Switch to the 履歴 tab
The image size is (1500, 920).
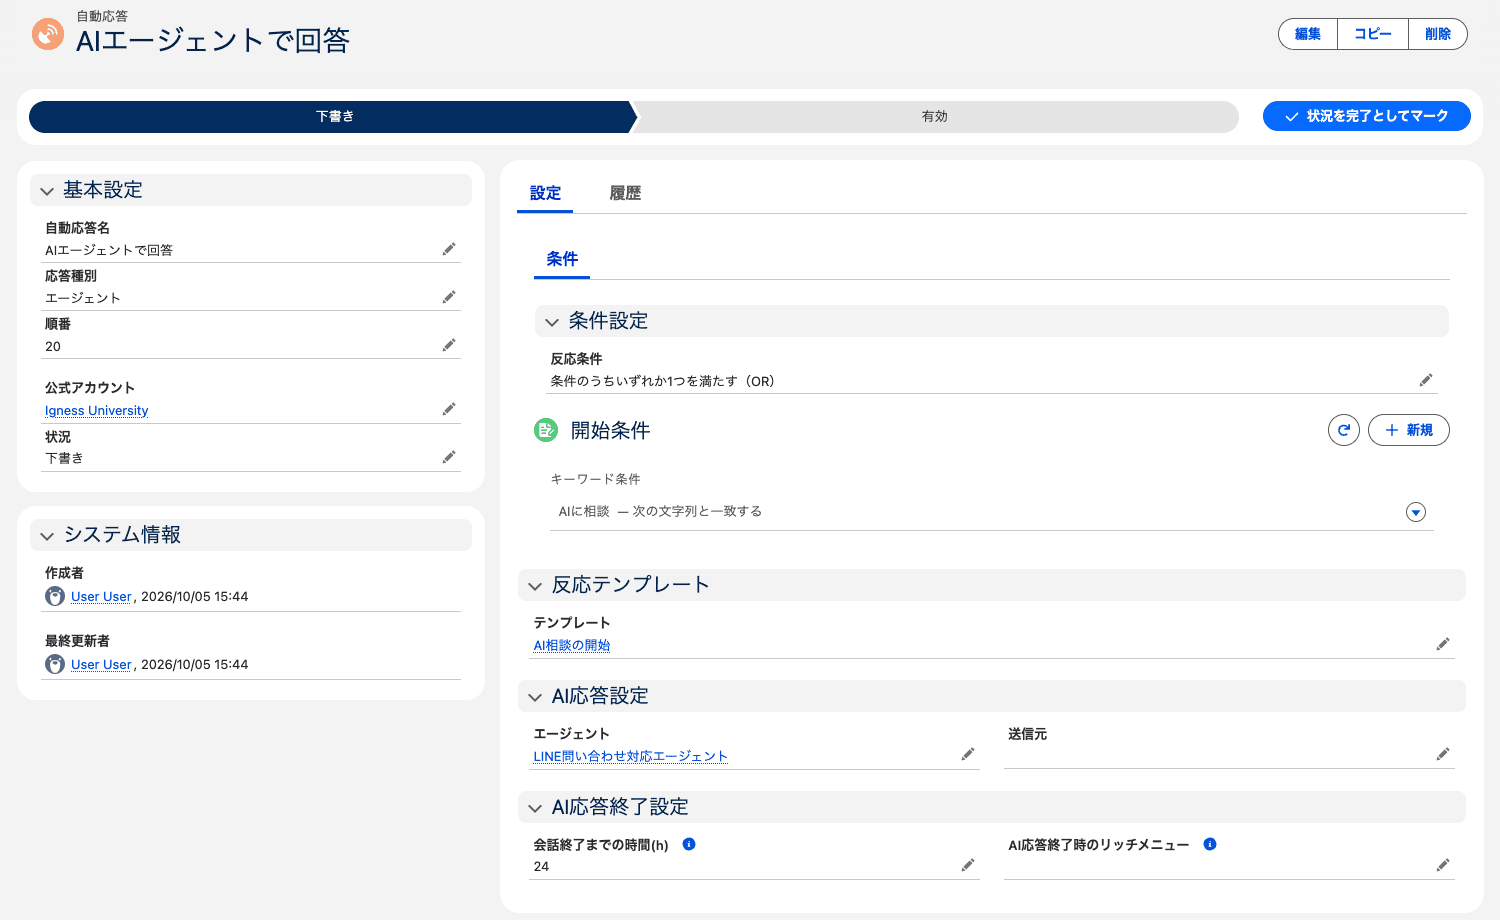click(x=625, y=193)
